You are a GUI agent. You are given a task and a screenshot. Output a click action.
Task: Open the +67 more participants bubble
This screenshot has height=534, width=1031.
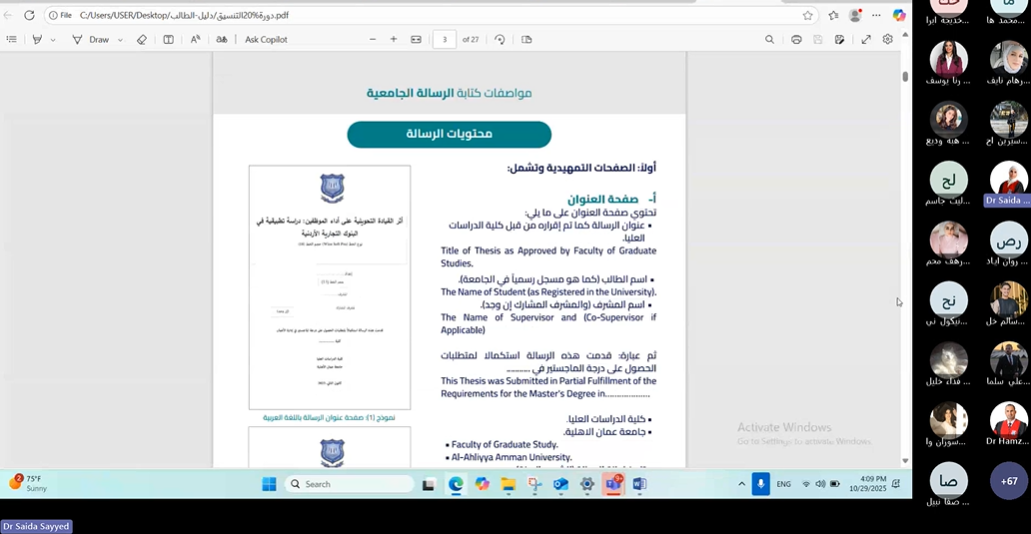click(1008, 481)
